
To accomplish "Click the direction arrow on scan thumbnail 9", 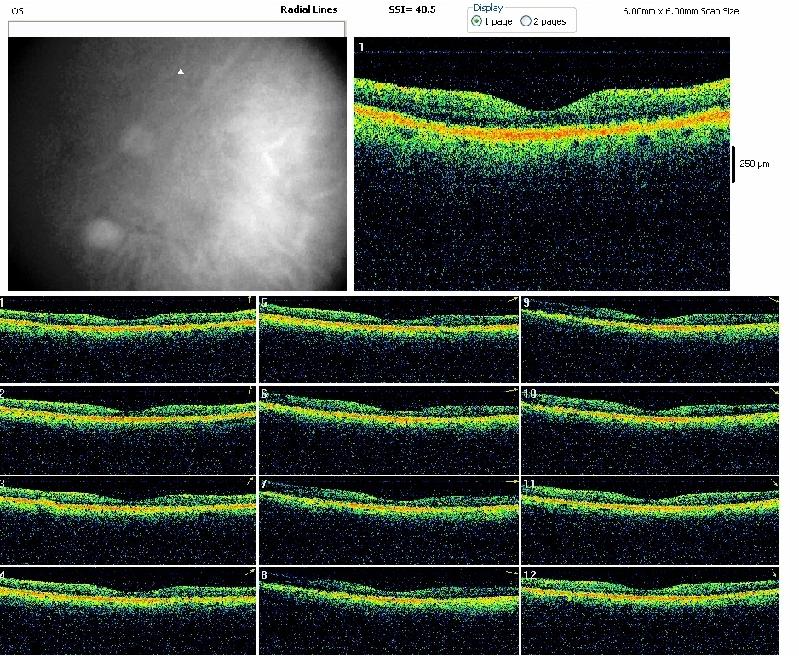I will (773, 300).
